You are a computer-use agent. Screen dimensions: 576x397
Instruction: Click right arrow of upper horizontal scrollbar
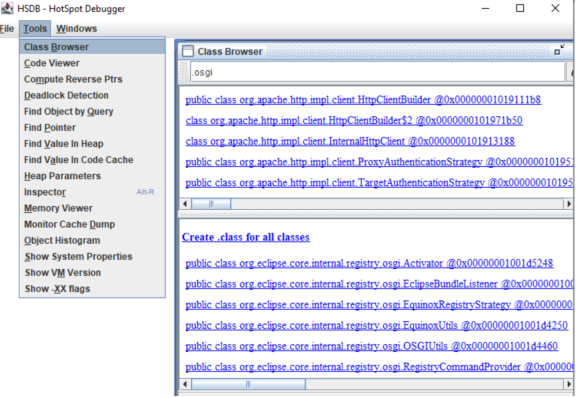tap(569, 203)
